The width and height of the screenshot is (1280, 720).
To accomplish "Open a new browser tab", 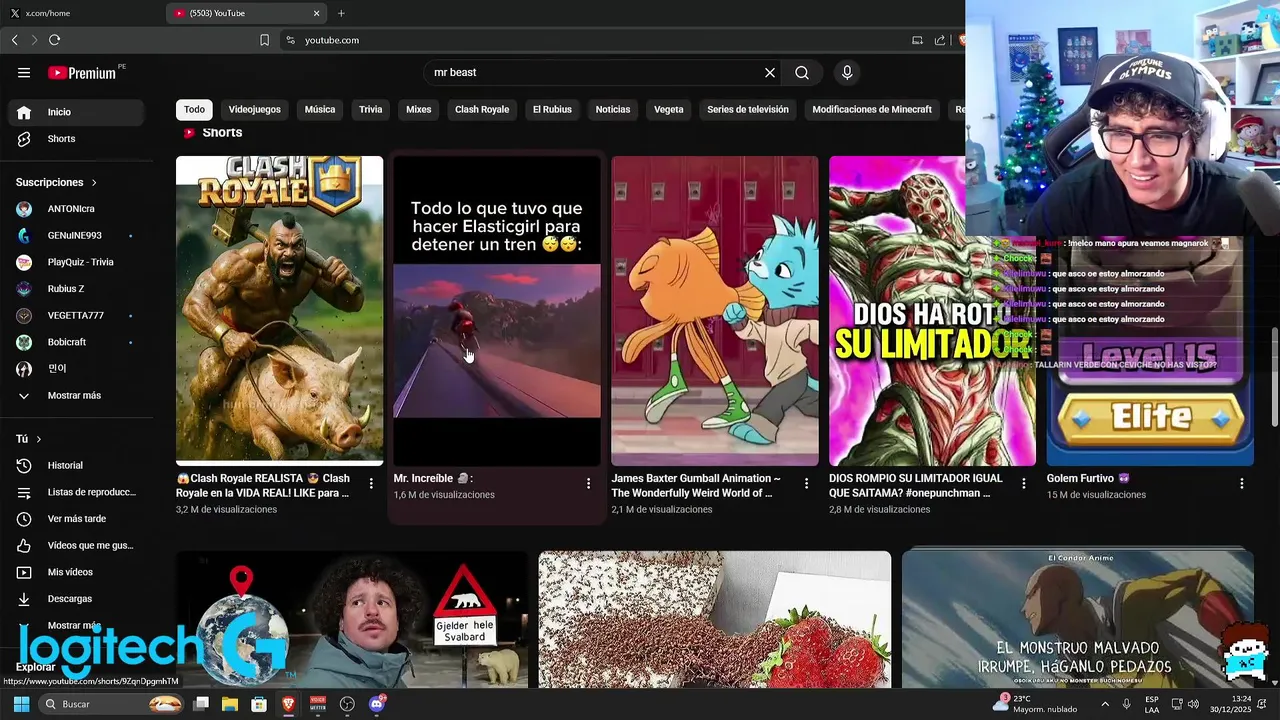I will [341, 13].
